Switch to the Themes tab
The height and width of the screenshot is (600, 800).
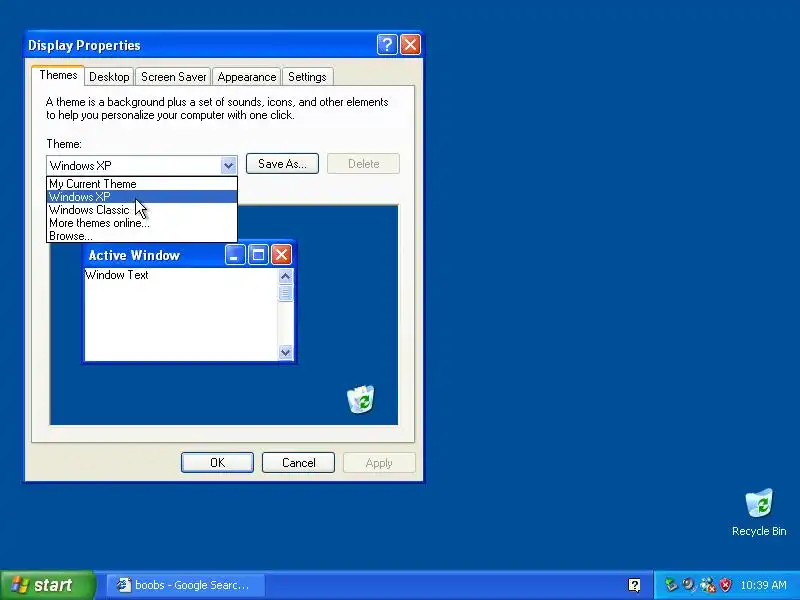coord(58,76)
